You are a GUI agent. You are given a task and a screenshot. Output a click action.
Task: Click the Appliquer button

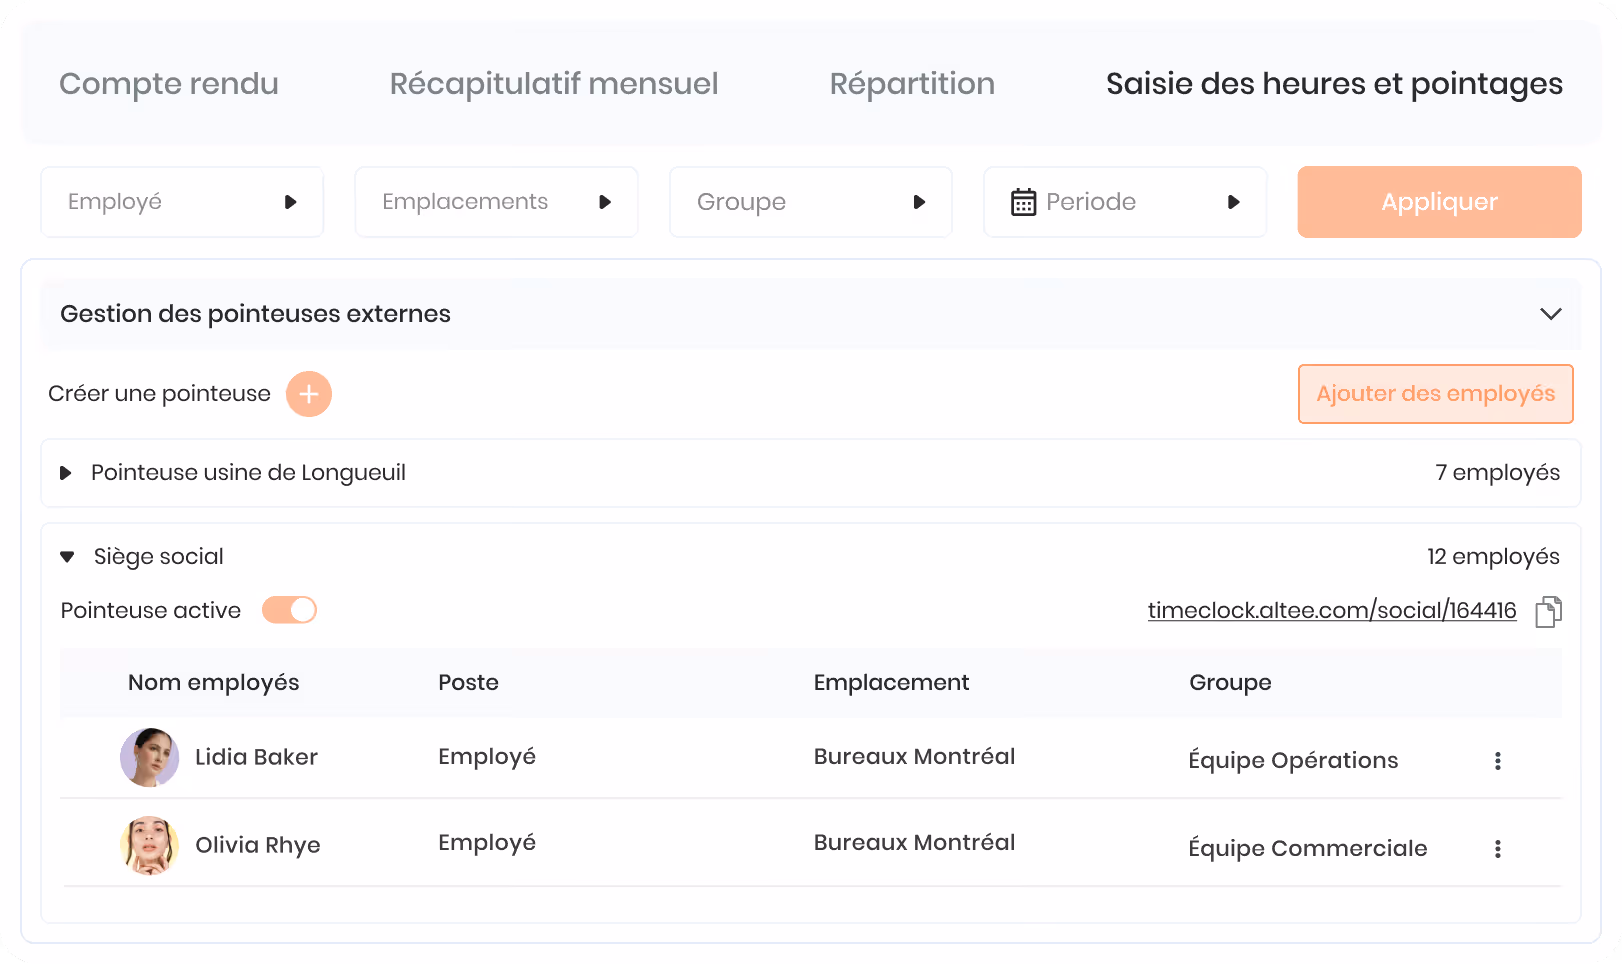pyautogui.click(x=1439, y=202)
